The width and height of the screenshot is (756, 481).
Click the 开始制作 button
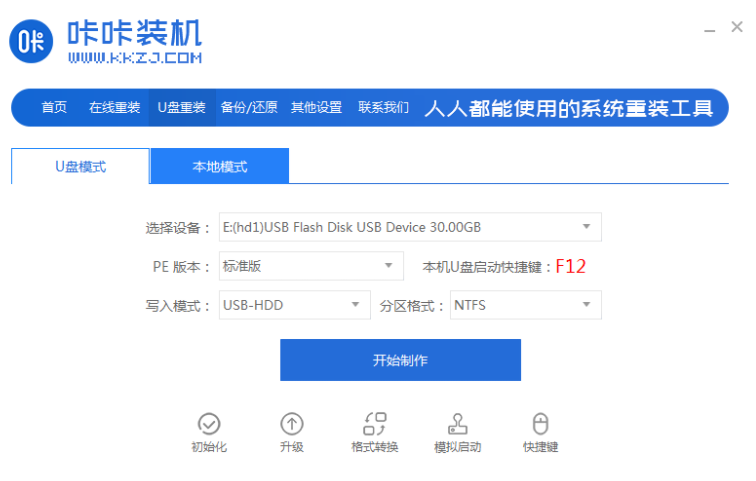click(400, 360)
